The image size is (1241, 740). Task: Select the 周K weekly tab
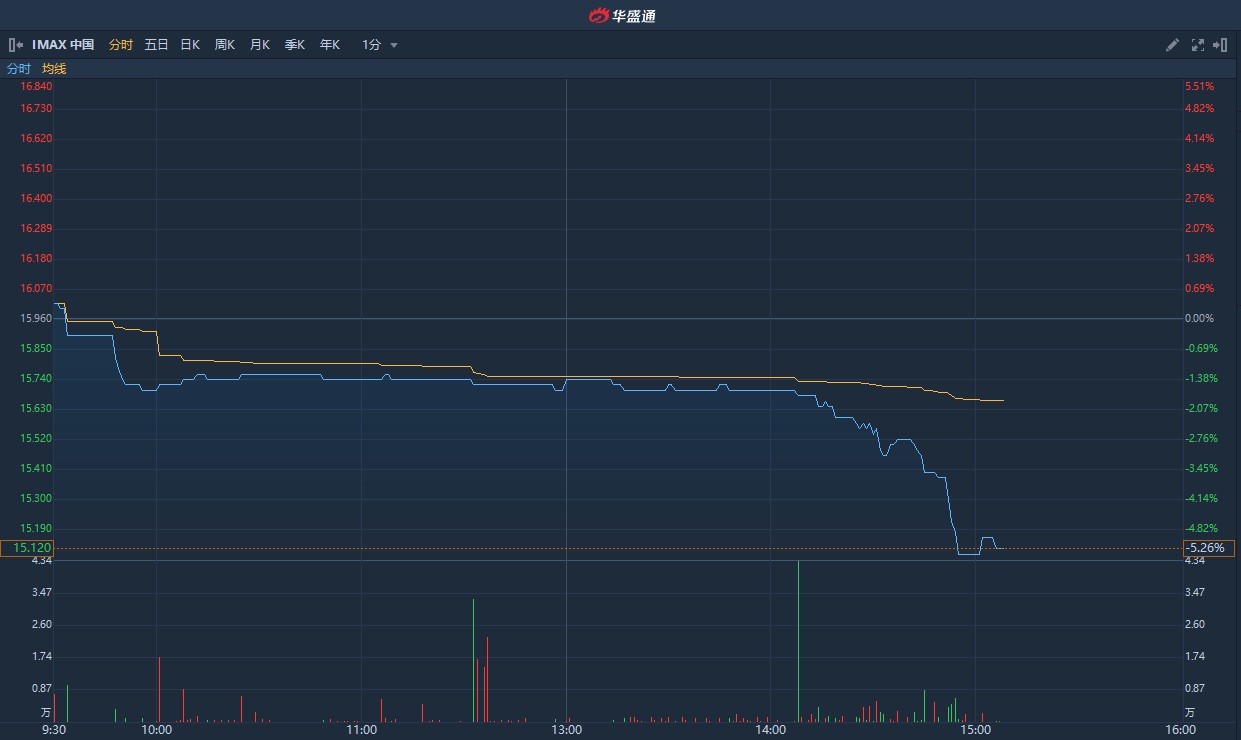[x=225, y=45]
